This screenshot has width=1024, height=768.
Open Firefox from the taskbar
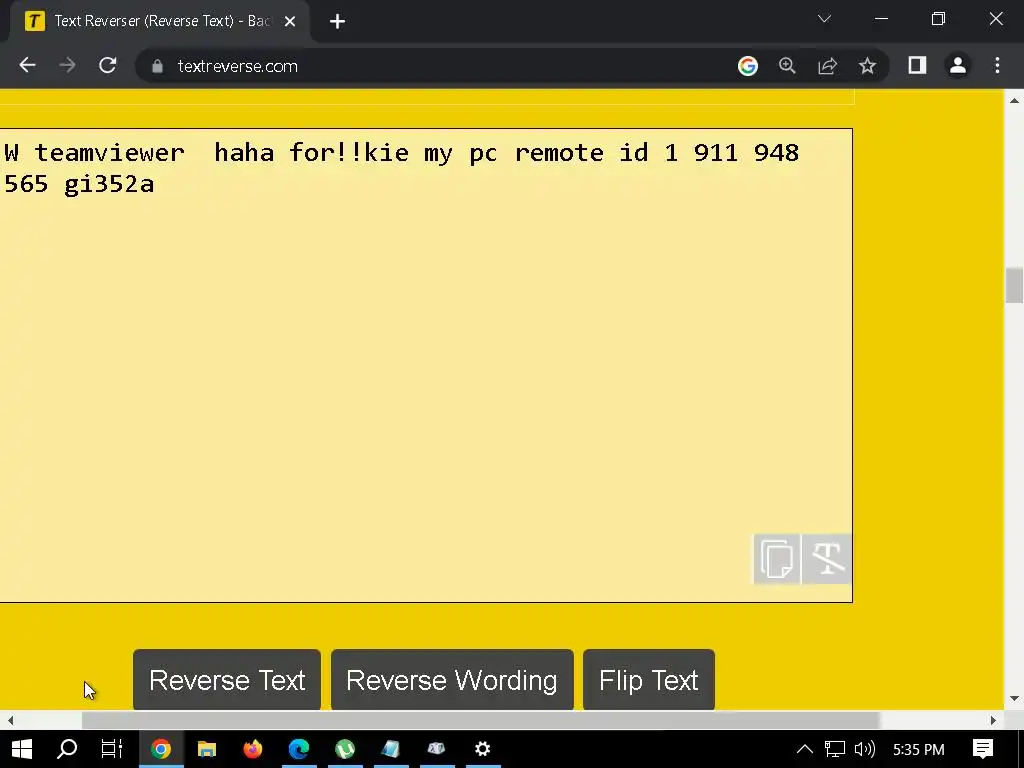click(x=253, y=748)
